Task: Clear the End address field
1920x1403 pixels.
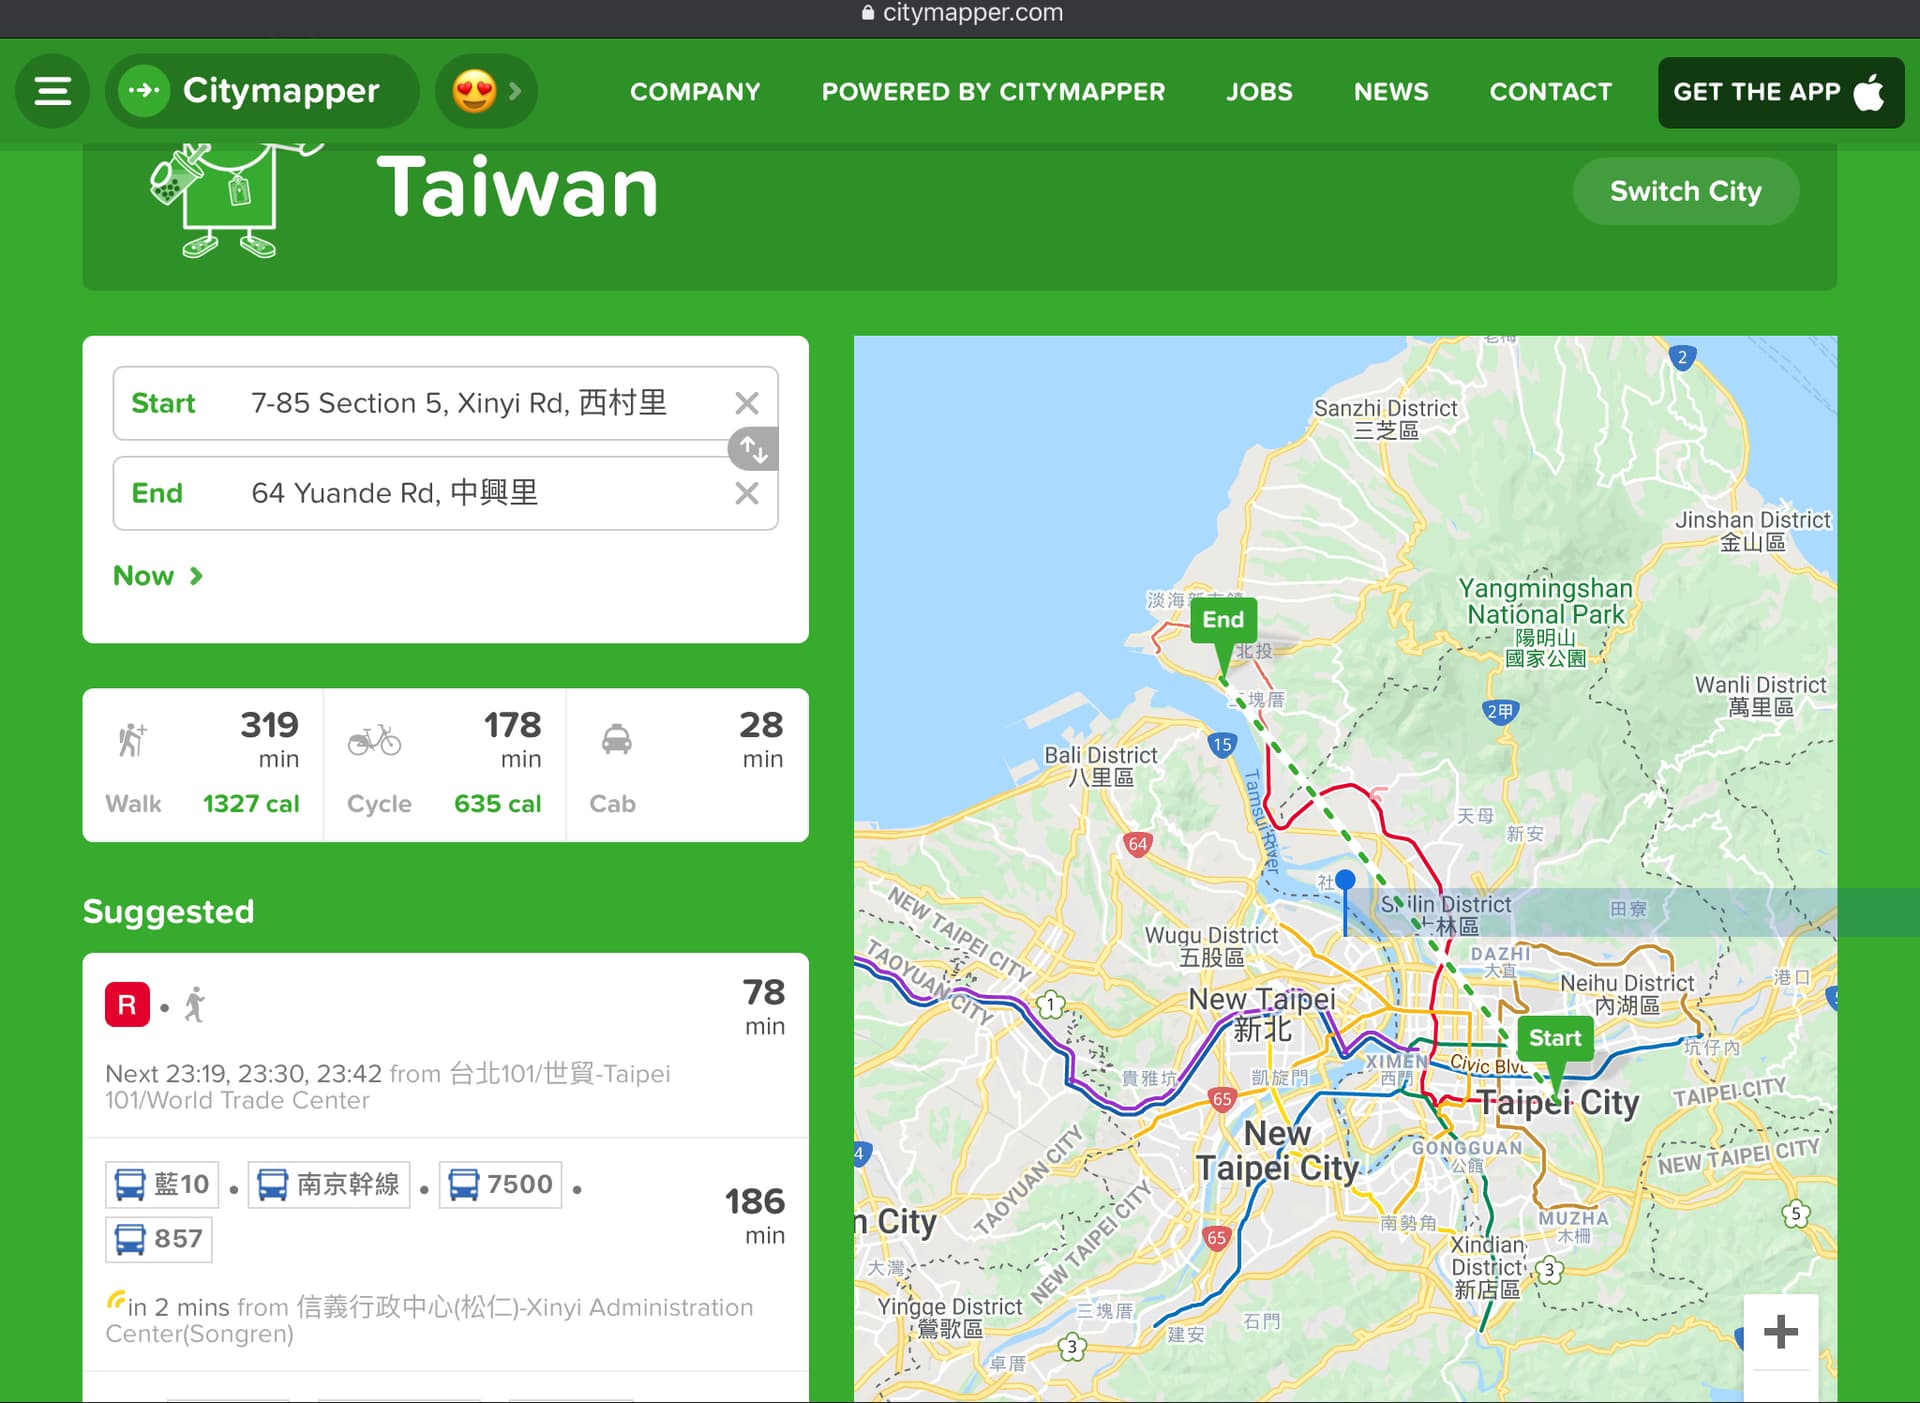Action: [x=746, y=493]
